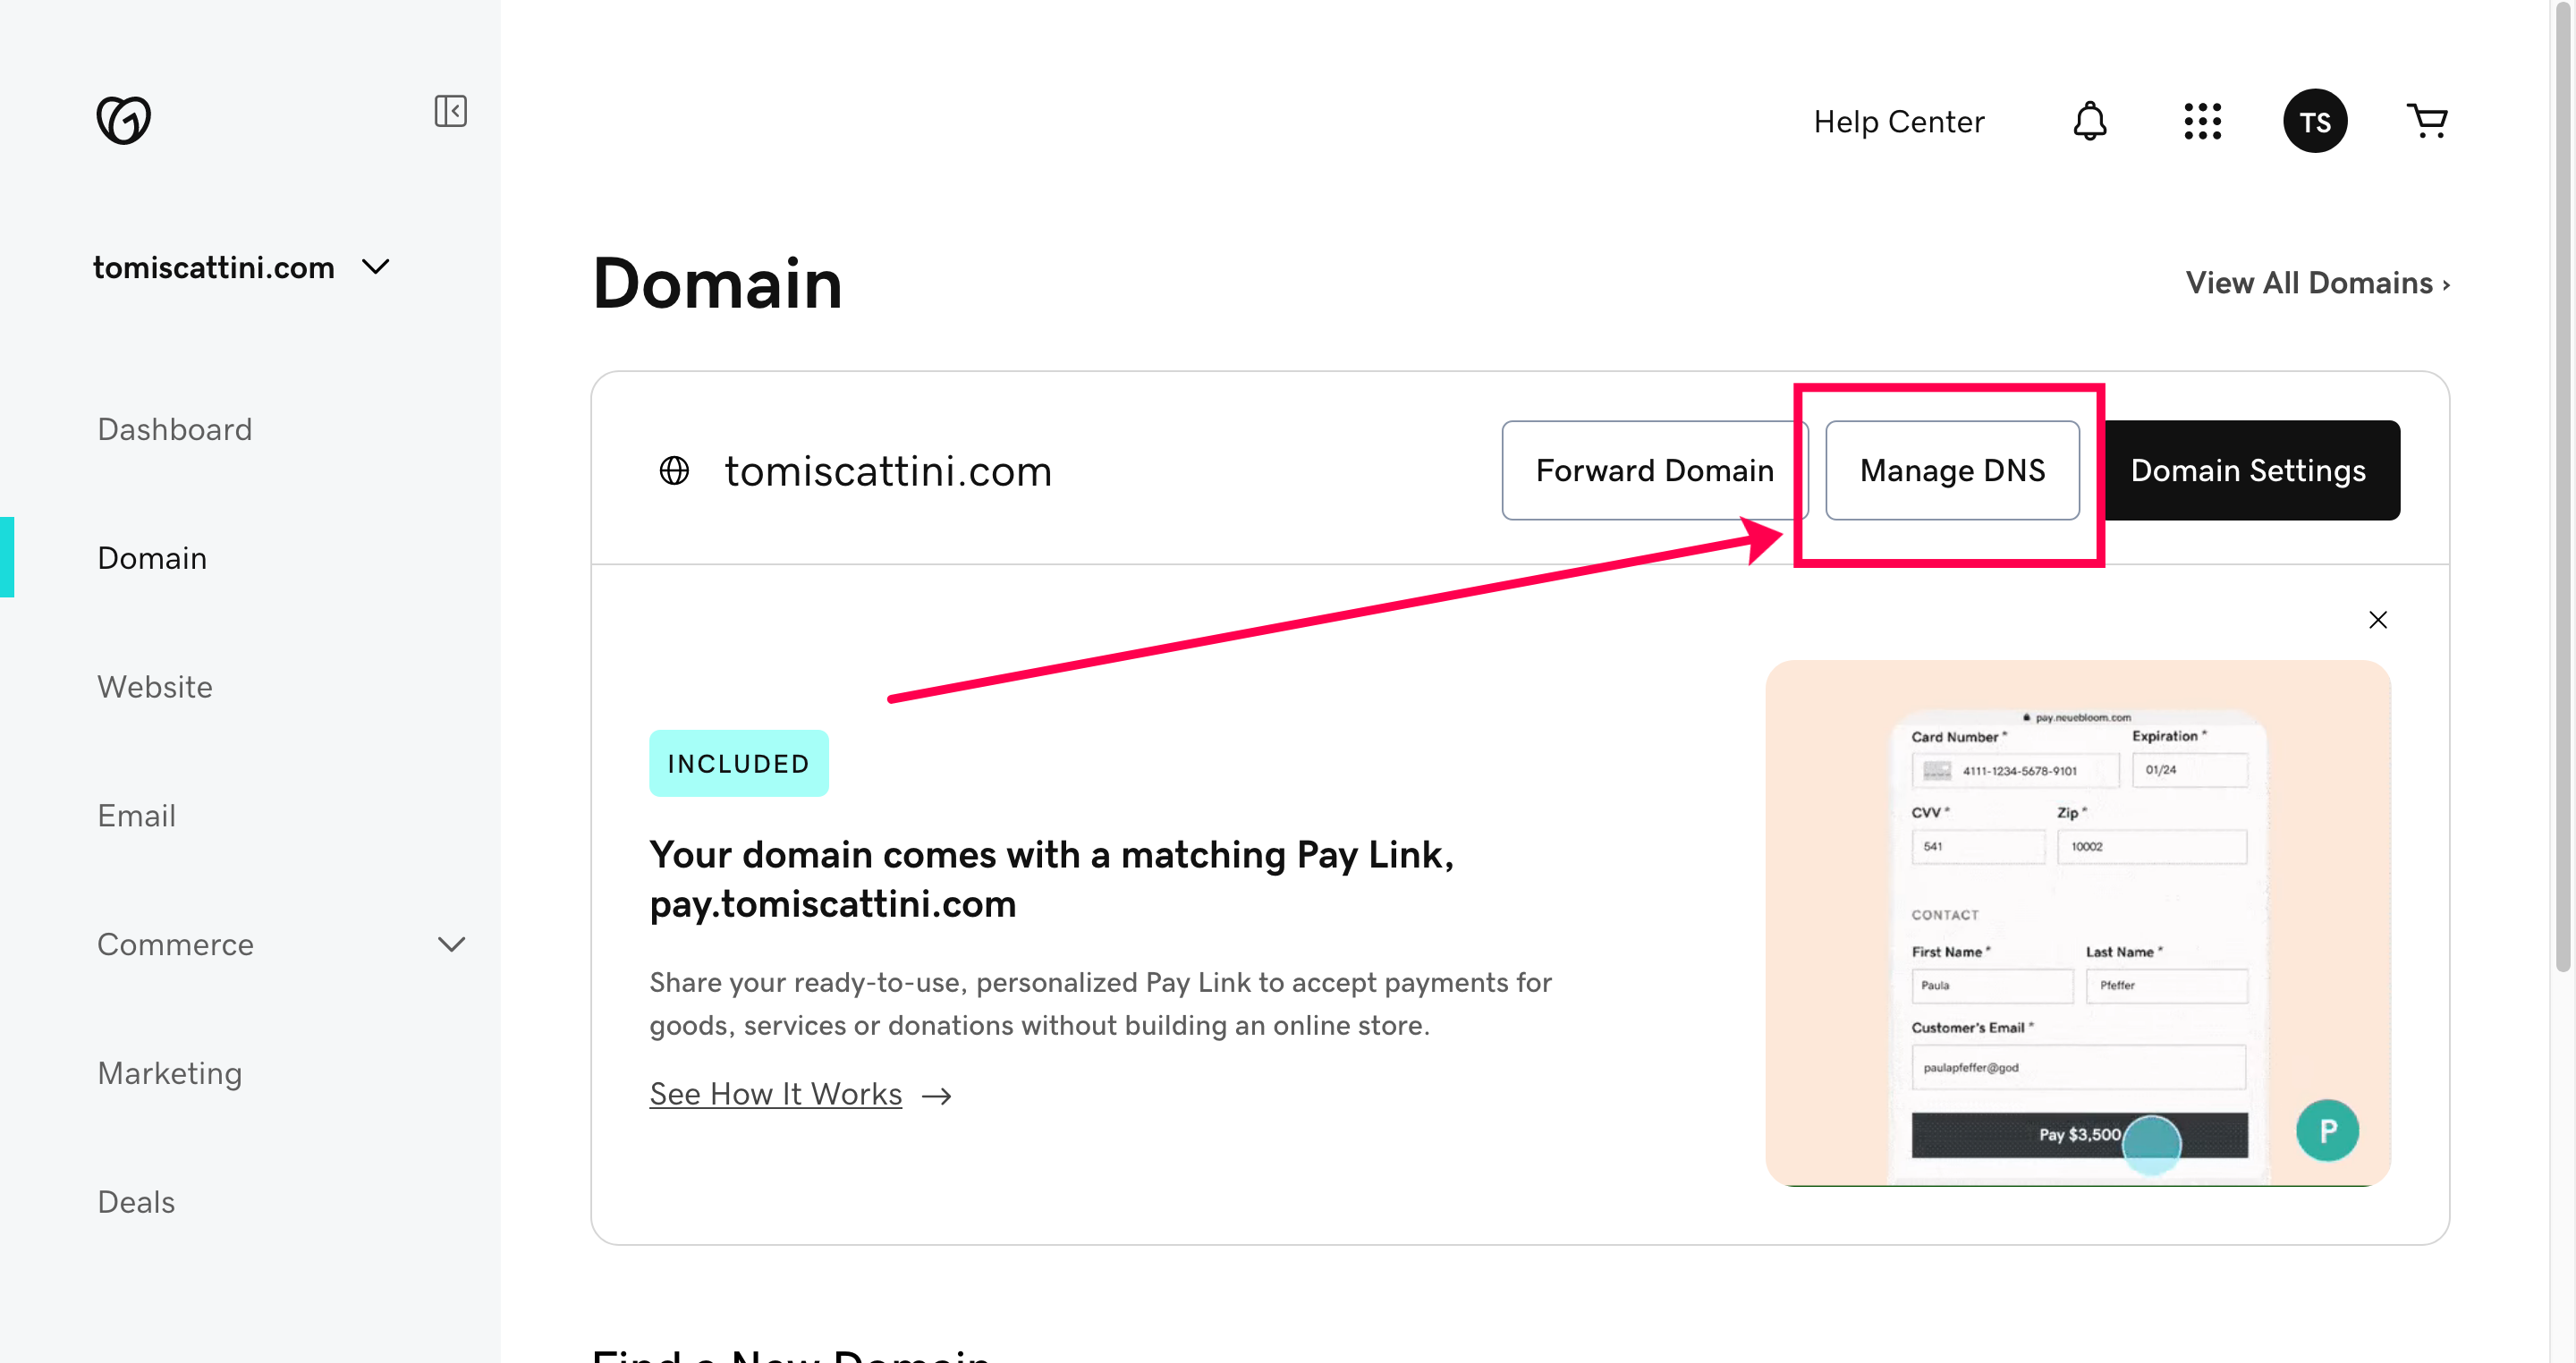Click the green P badge icon
Image resolution: width=2576 pixels, height=1363 pixels.
click(2326, 1130)
